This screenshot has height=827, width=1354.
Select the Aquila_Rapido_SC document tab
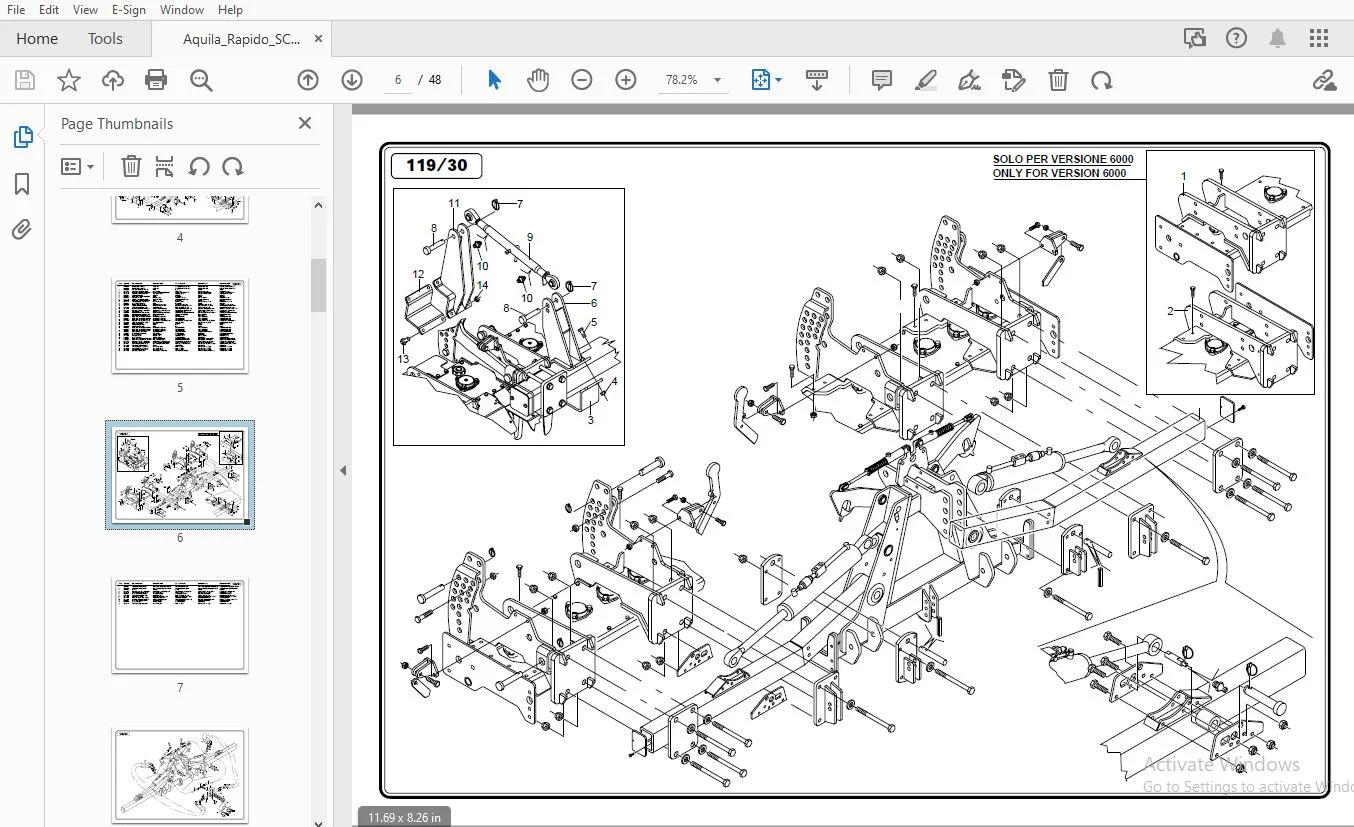click(x=241, y=39)
